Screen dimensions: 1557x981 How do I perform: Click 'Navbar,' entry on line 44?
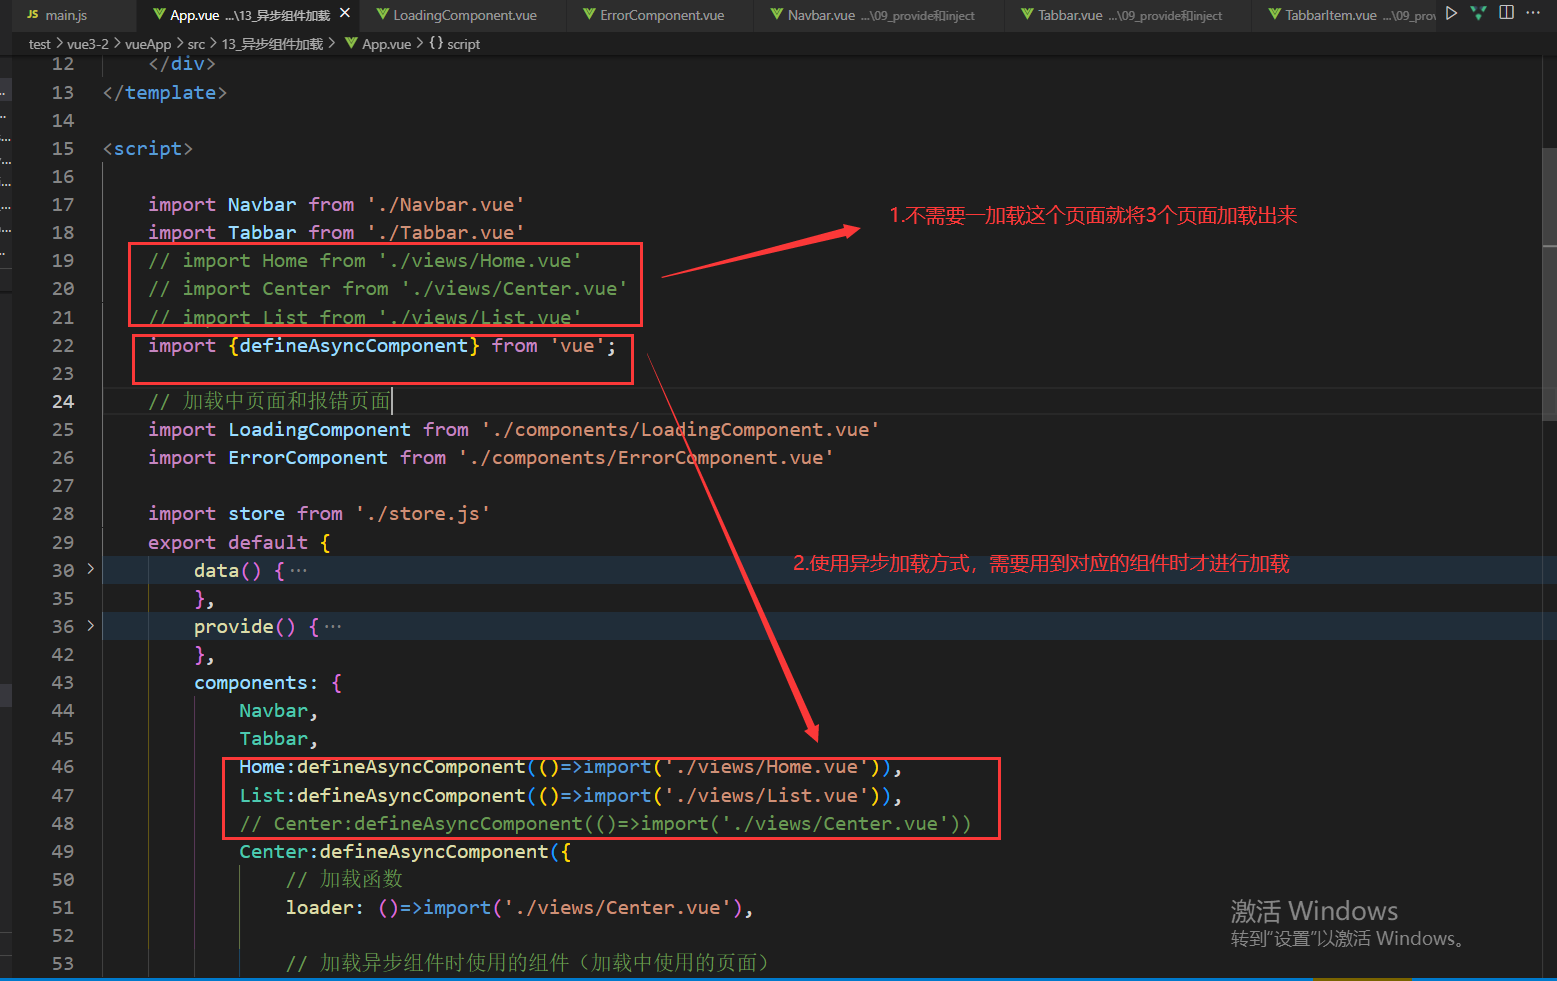pyautogui.click(x=278, y=711)
